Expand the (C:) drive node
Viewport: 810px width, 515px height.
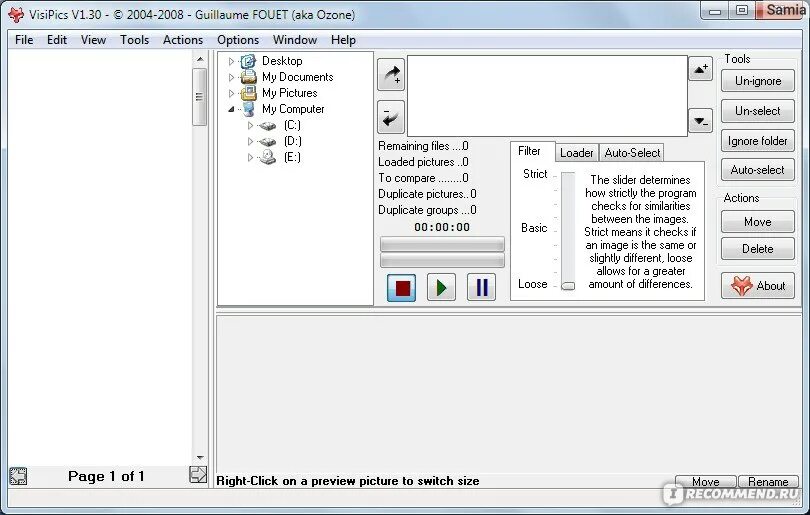[250, 126]
